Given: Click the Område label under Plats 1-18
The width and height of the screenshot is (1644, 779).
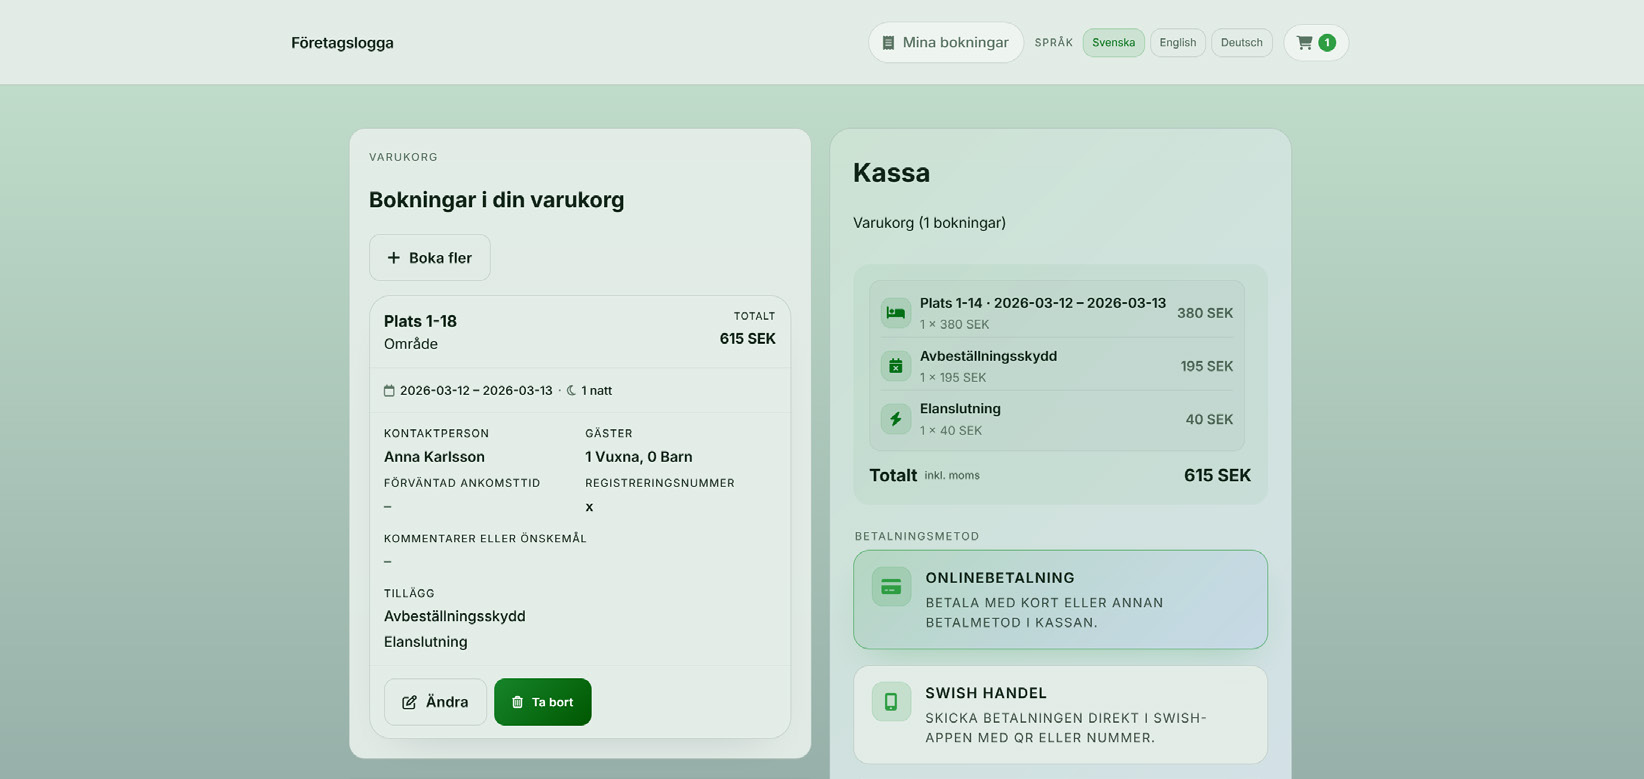Looking at the screenshot, I should click(x=411, y=344).
